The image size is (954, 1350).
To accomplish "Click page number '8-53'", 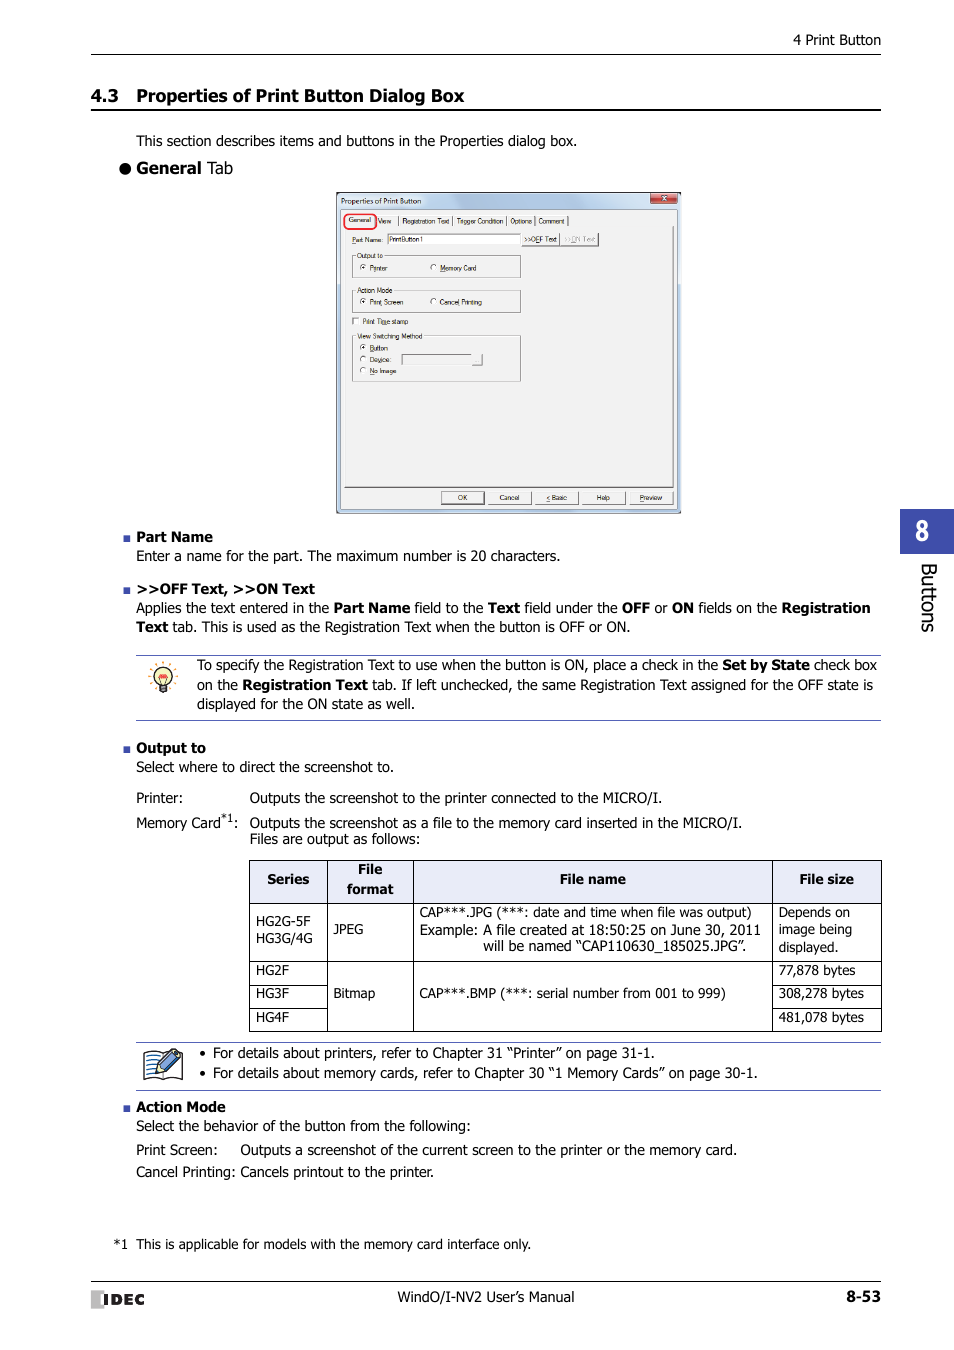I will pos(863,1297).
